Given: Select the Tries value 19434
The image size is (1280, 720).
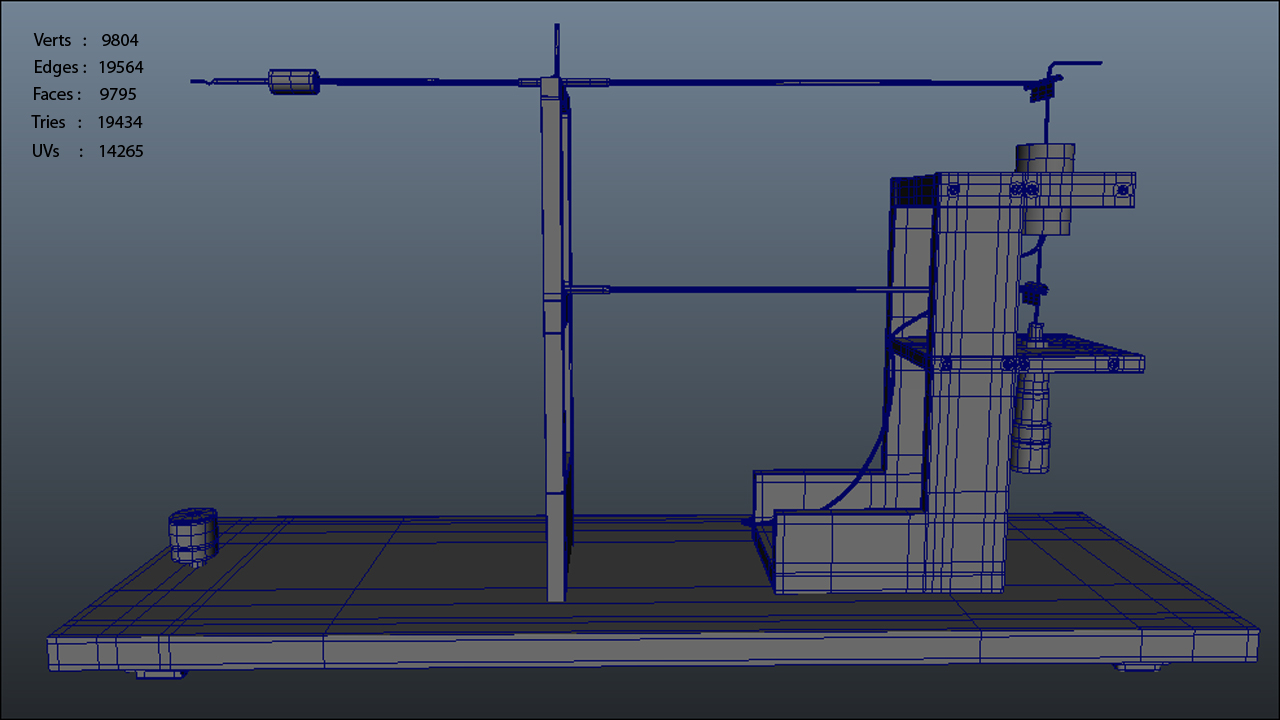Looking at the screenshot, I should pyautogui.click(x=119, y=122).
